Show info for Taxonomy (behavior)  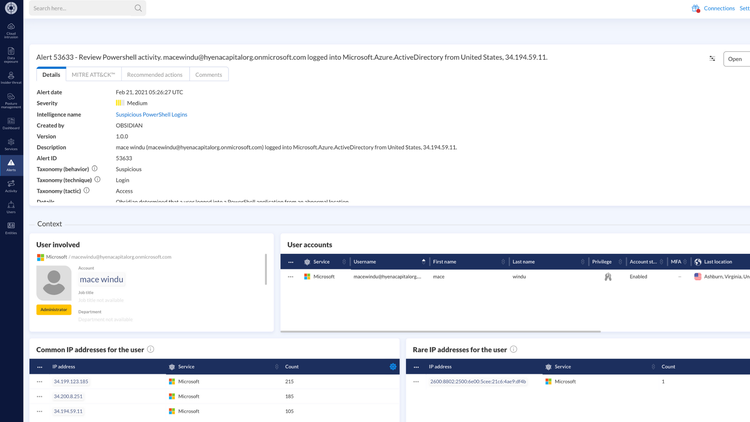point(95,168)
